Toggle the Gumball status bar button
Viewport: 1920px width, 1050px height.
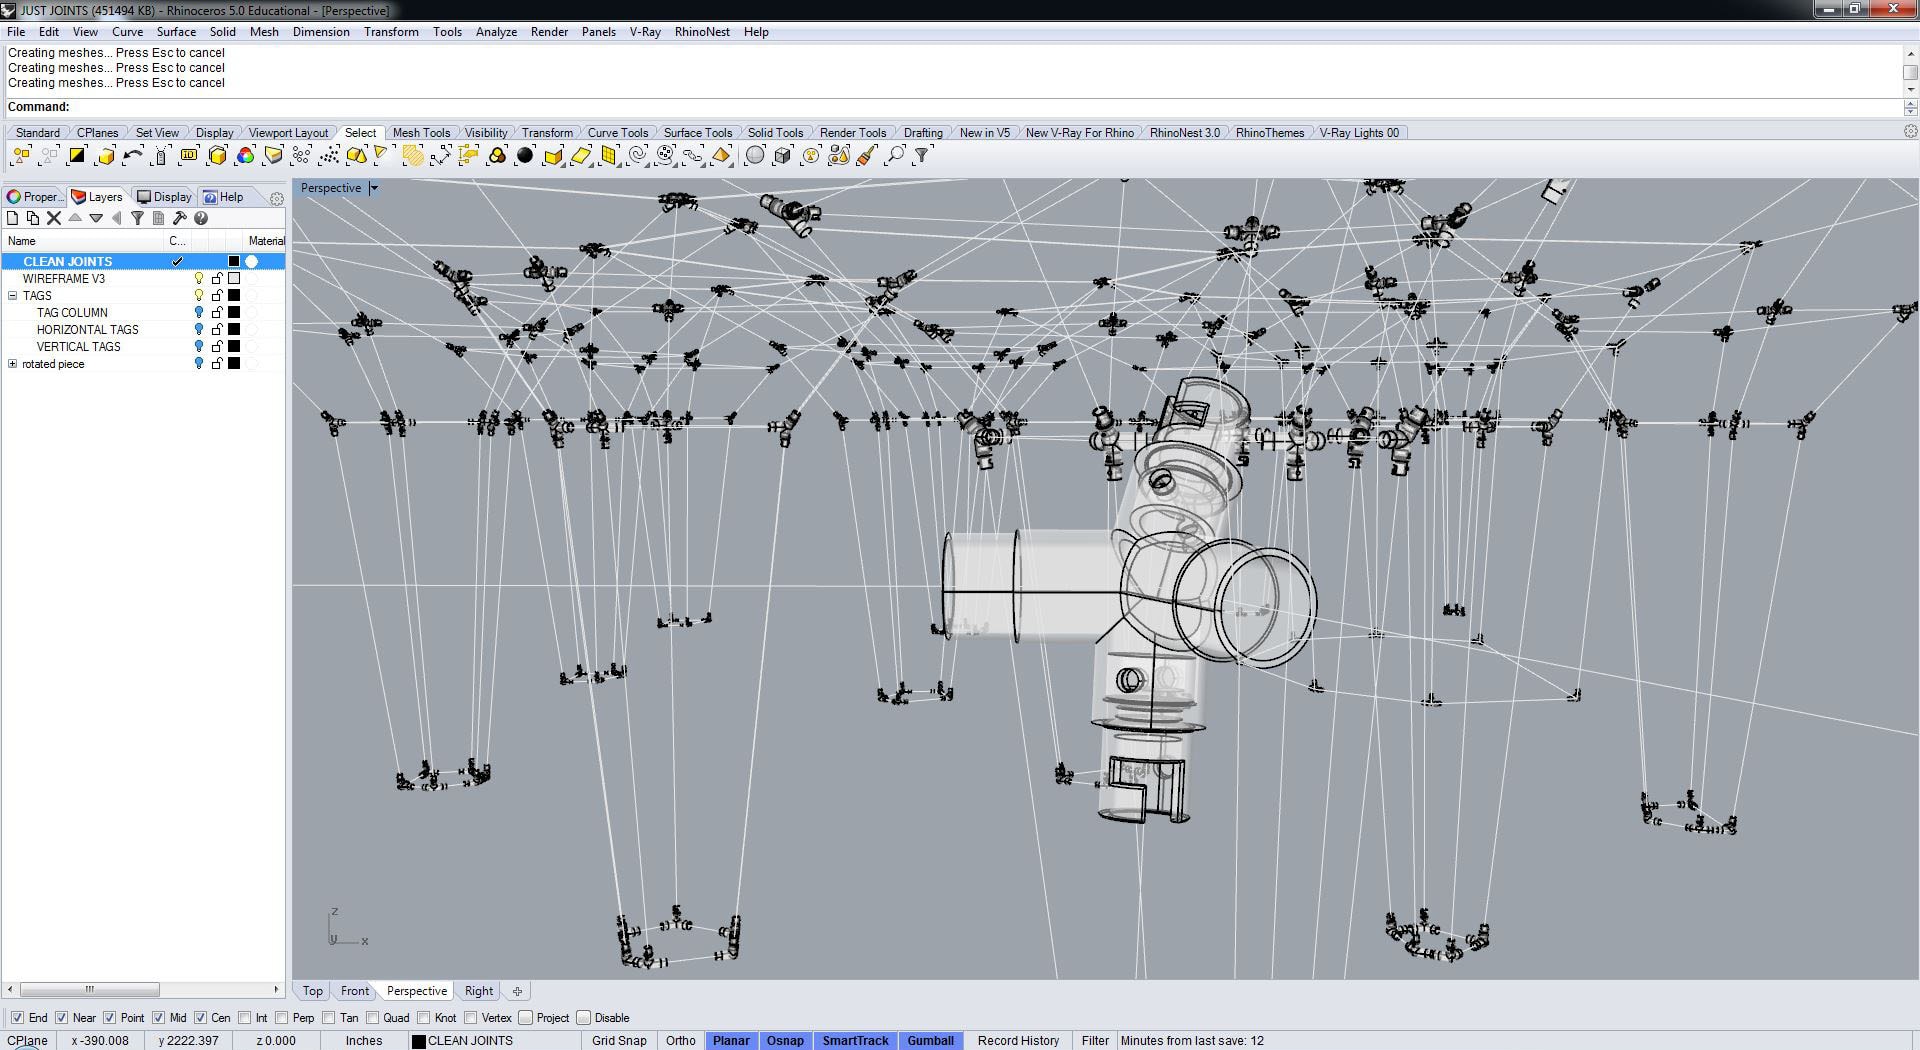930,1041
